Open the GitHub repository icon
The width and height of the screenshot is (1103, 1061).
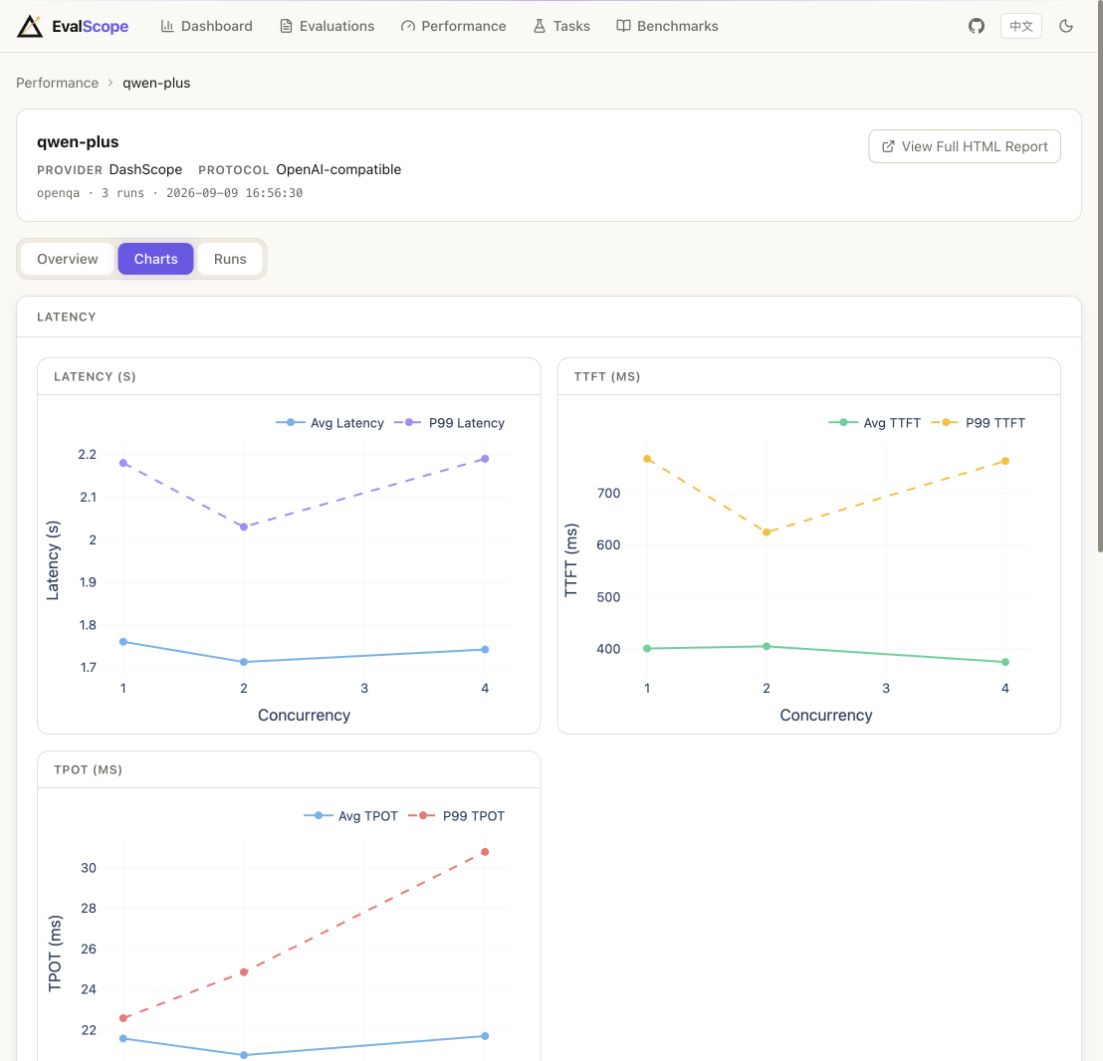pyautogui.click(x=976, y=26)
